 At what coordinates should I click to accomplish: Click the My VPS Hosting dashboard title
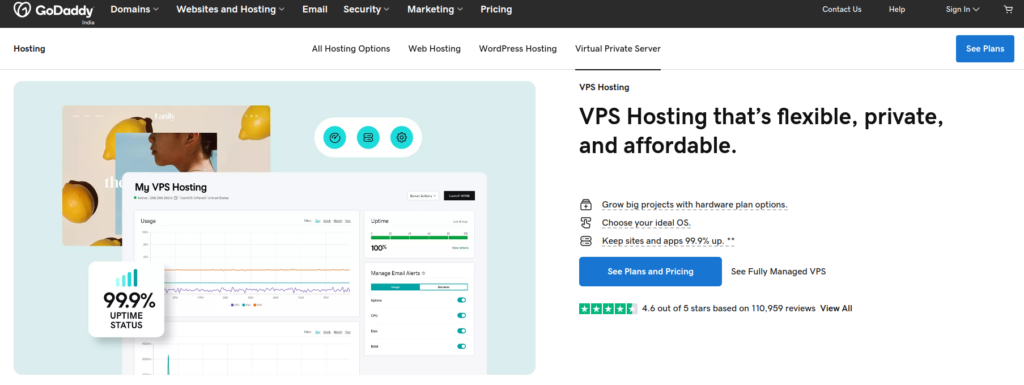(x=170, y=187)
